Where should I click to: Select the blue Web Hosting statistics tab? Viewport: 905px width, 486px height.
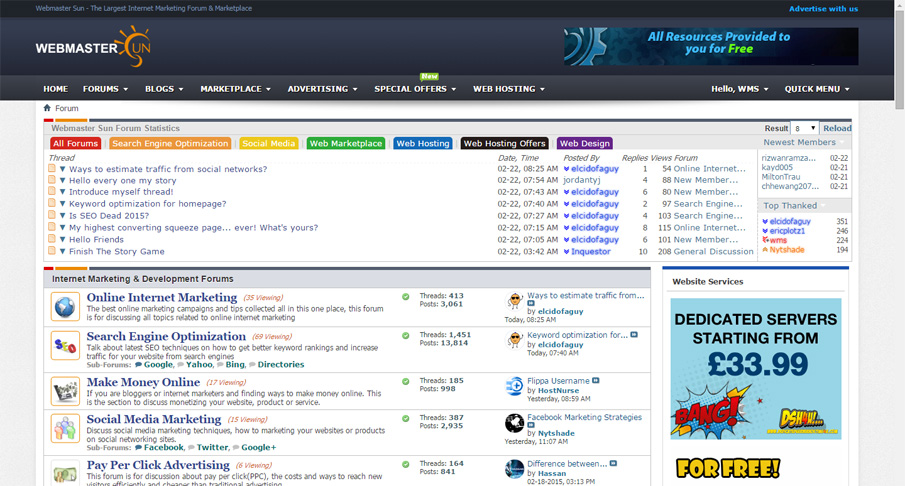click(x=422, y=143)
